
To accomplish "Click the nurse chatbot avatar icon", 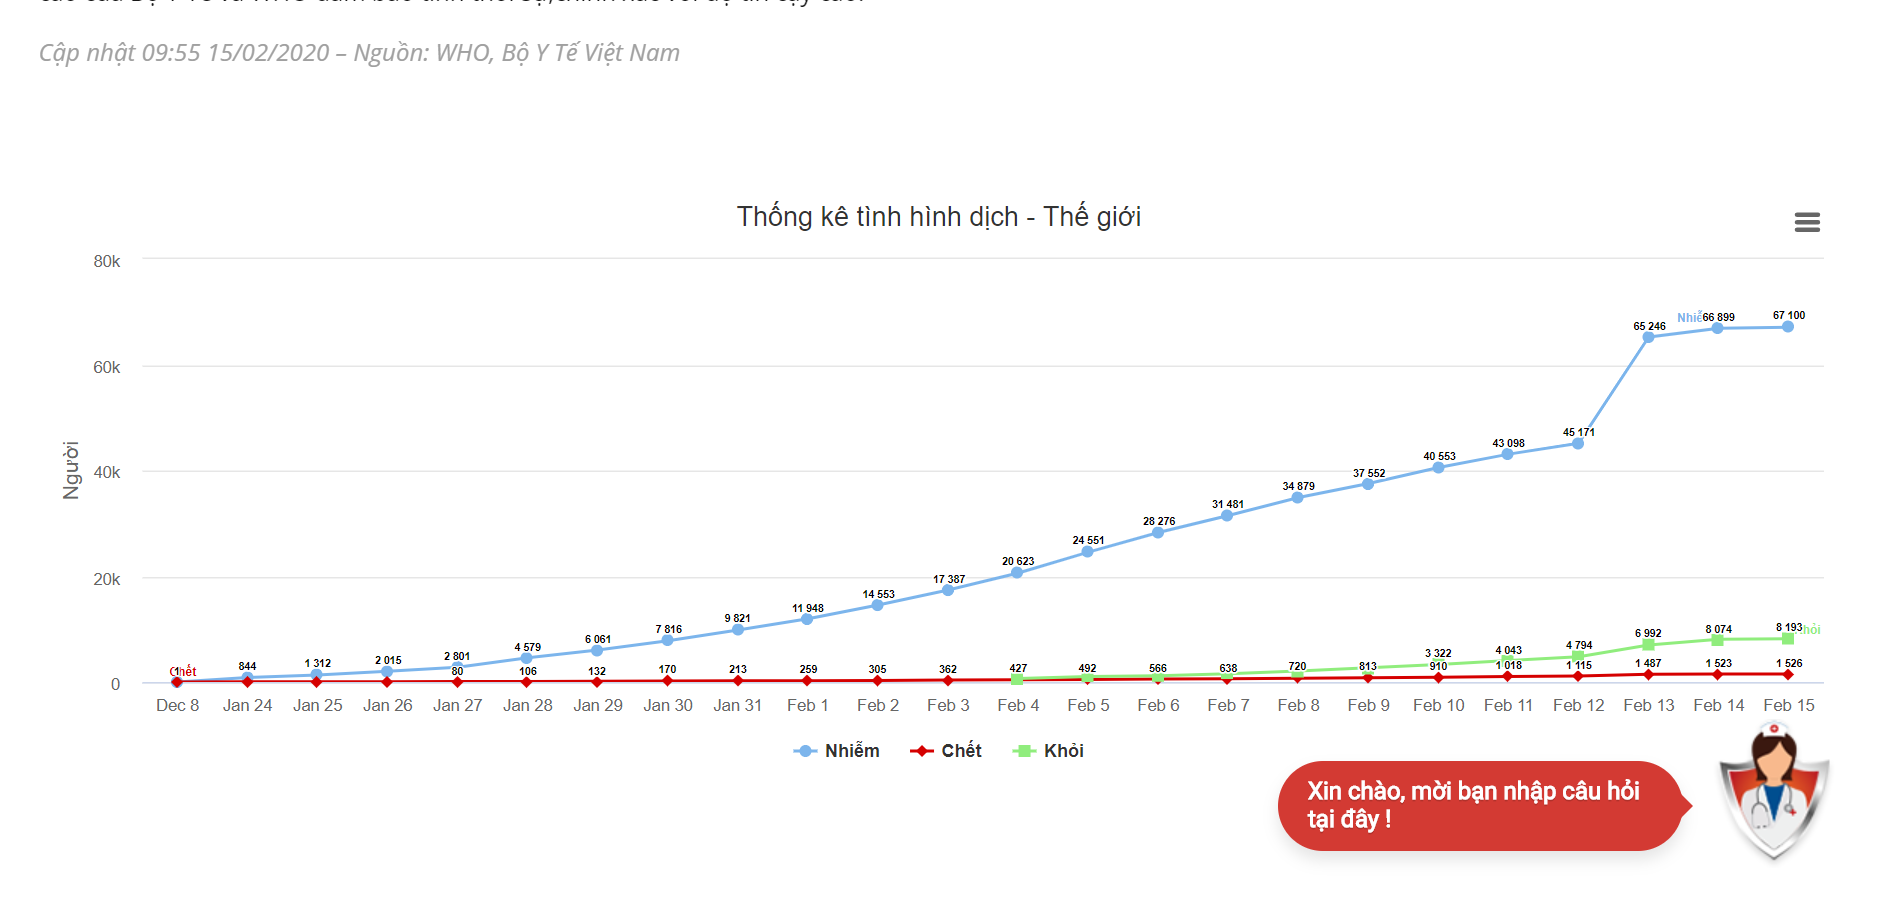I will (x=1773, y=795).
